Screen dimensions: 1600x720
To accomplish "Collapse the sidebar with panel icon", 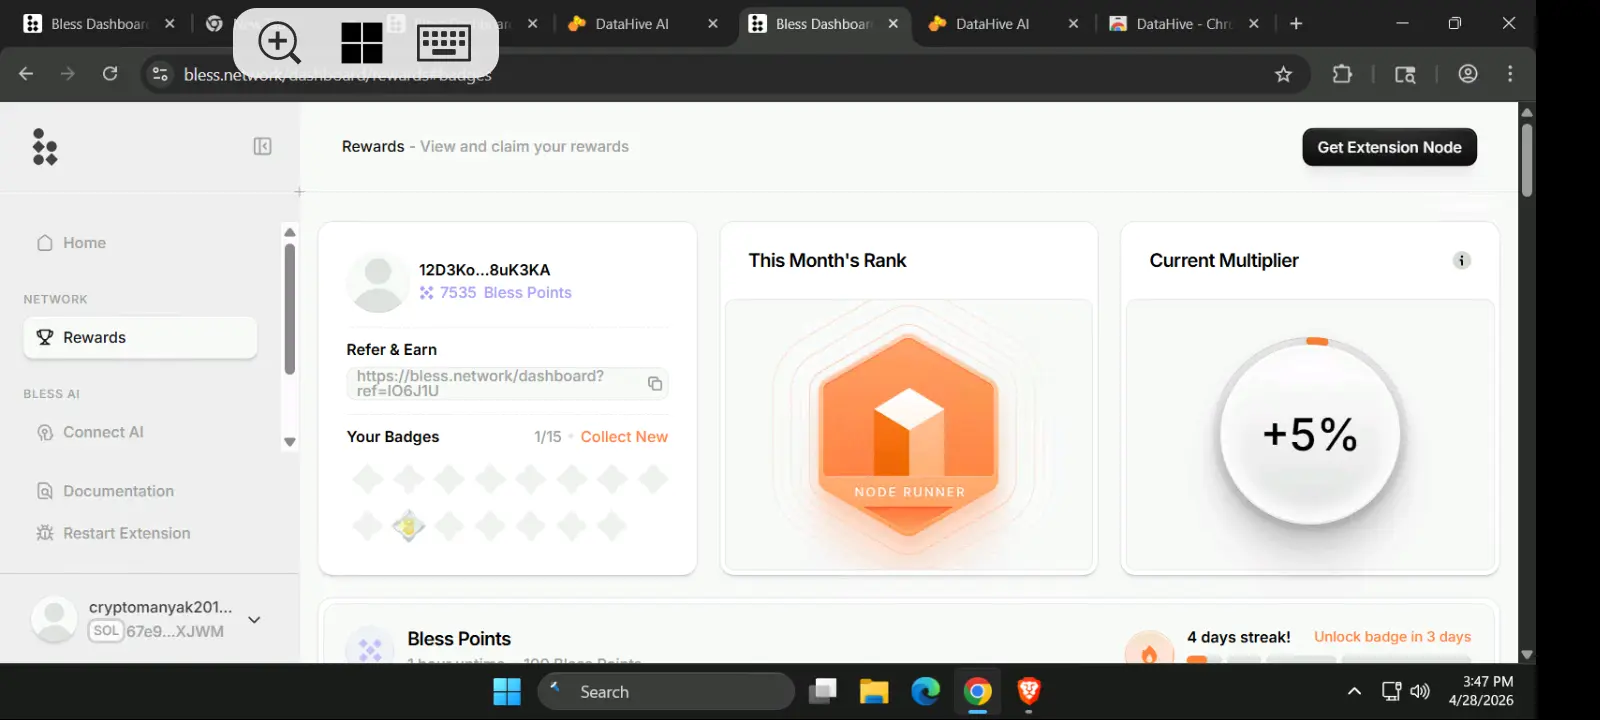I will coord(262,147).
